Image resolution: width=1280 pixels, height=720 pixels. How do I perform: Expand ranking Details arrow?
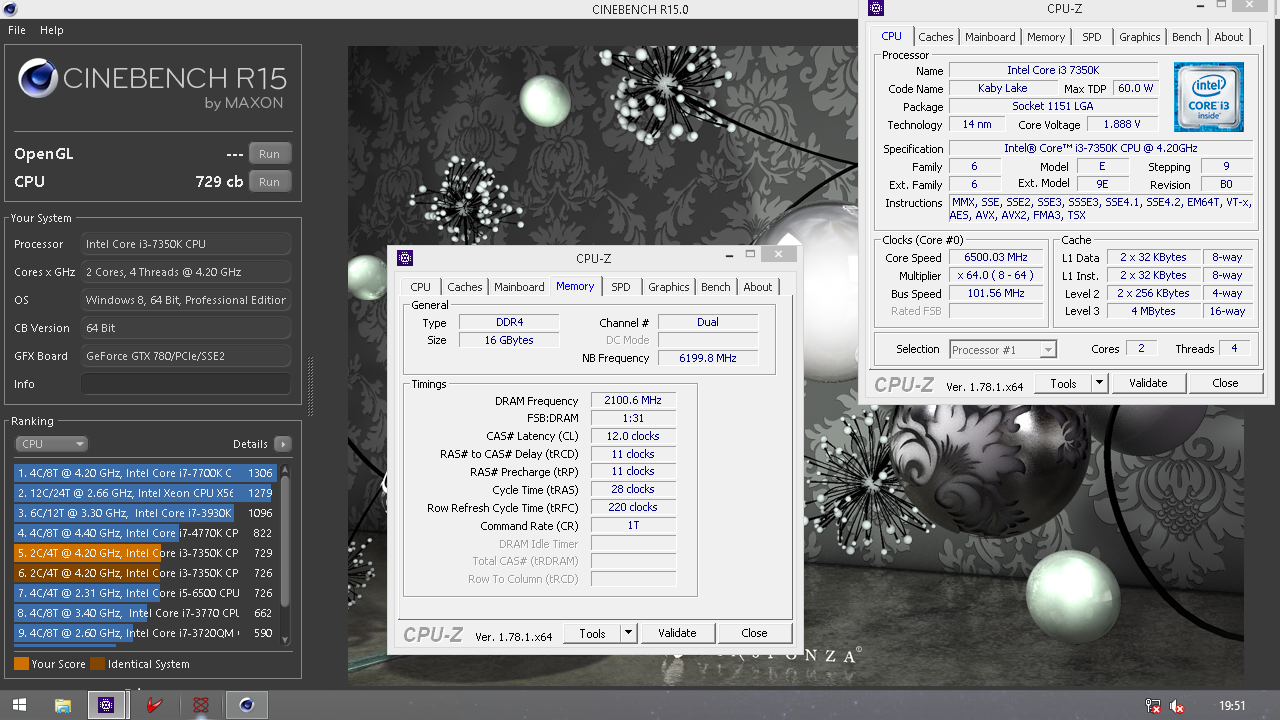click(283, 444)
